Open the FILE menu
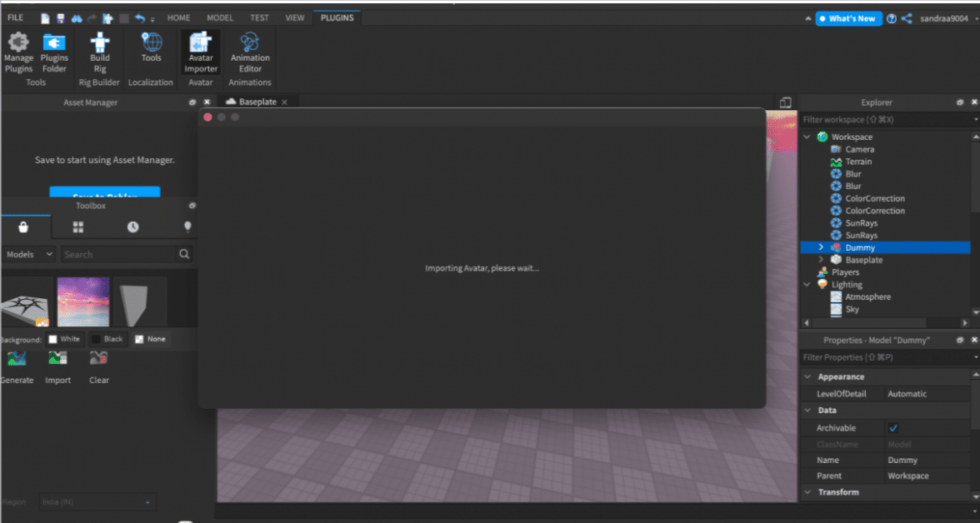Image resolution: width=980 pixels, height=523 pixels. 15,18
